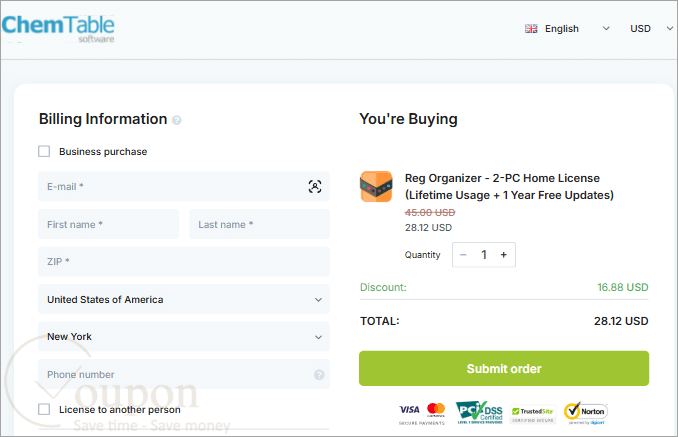The width and height of the screenshot is (678, 437).
Task: Open the New York state dropdown
Action: (x=184, y=337)
